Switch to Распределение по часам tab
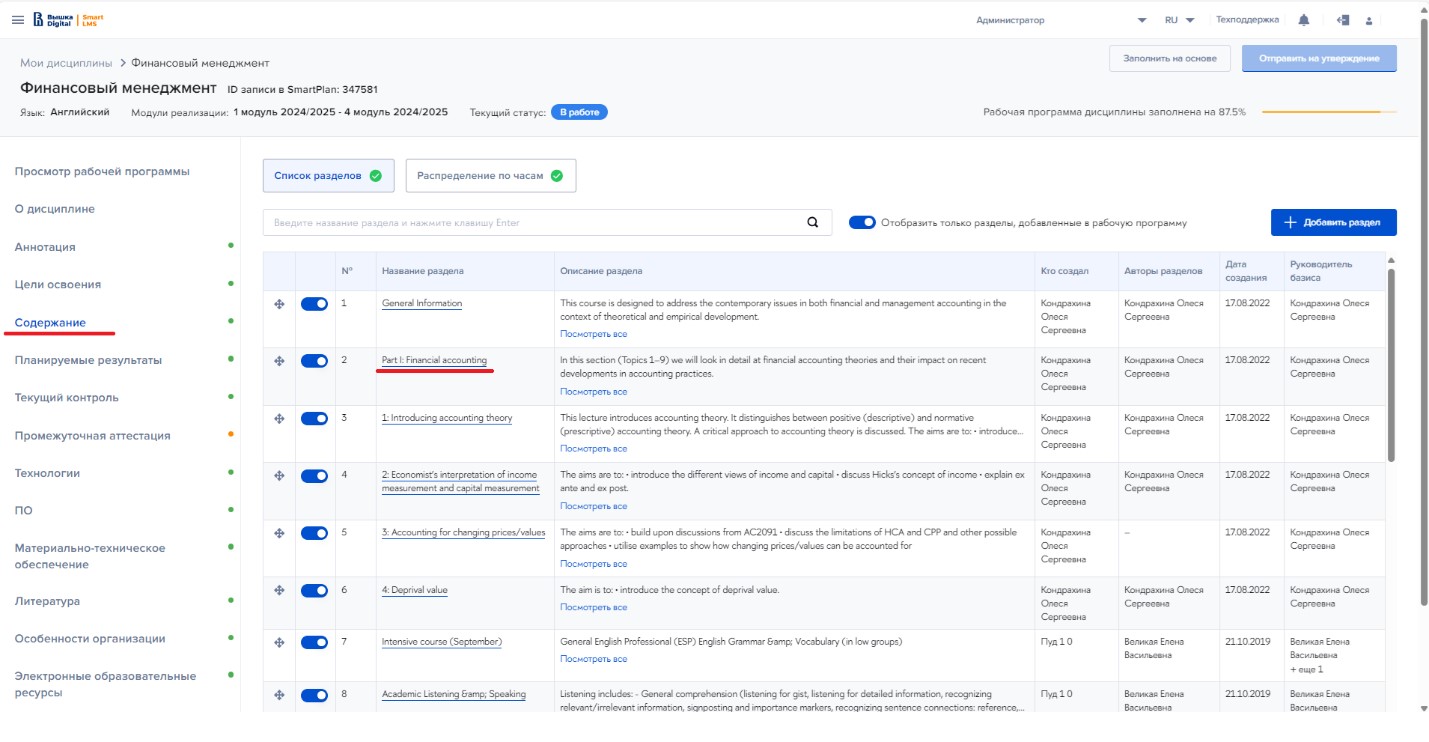1429x742 pixels. pos(490,176)
